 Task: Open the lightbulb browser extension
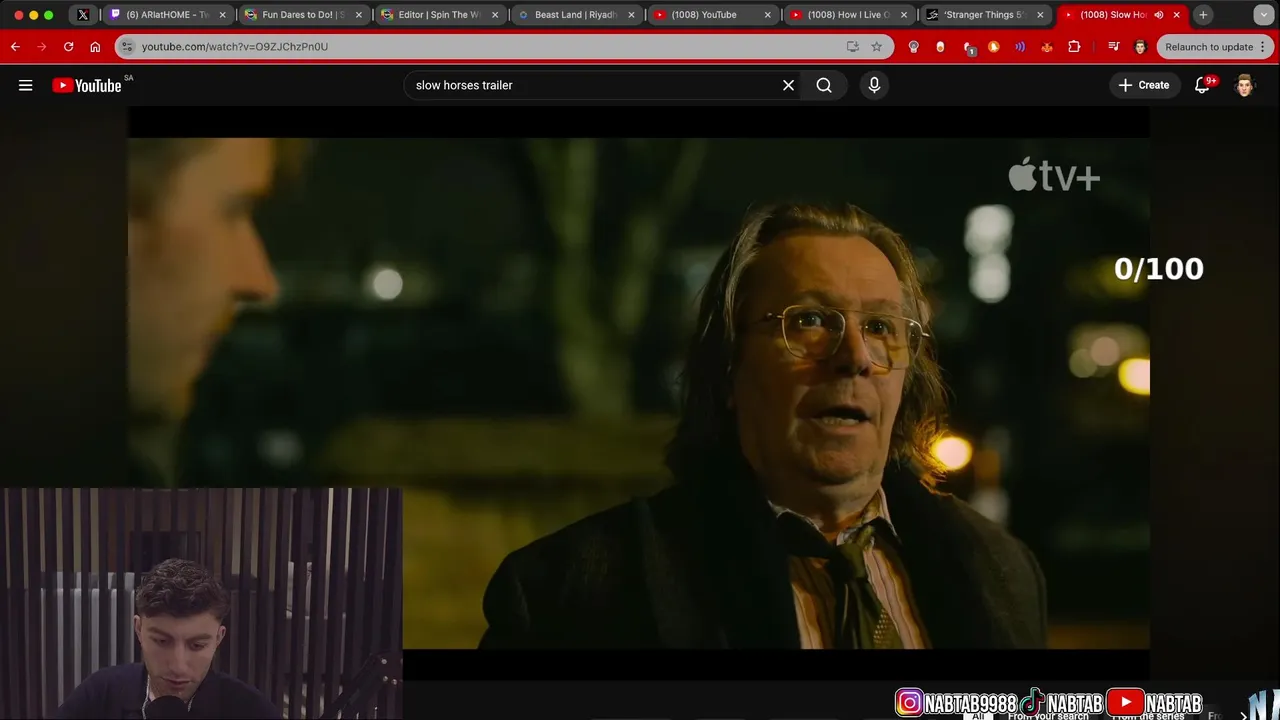tap(913, 47)
